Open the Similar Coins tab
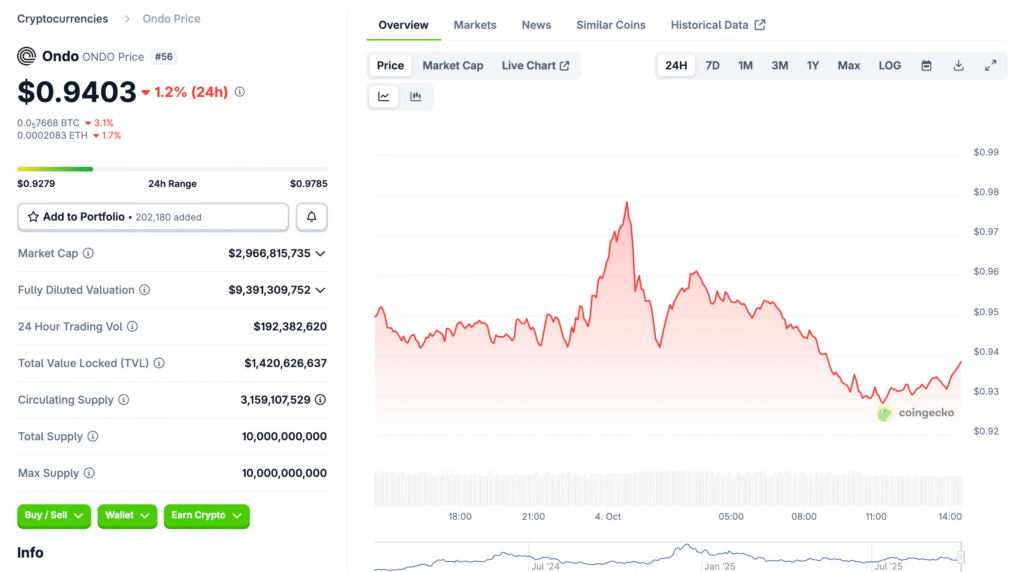 point(610,25)
